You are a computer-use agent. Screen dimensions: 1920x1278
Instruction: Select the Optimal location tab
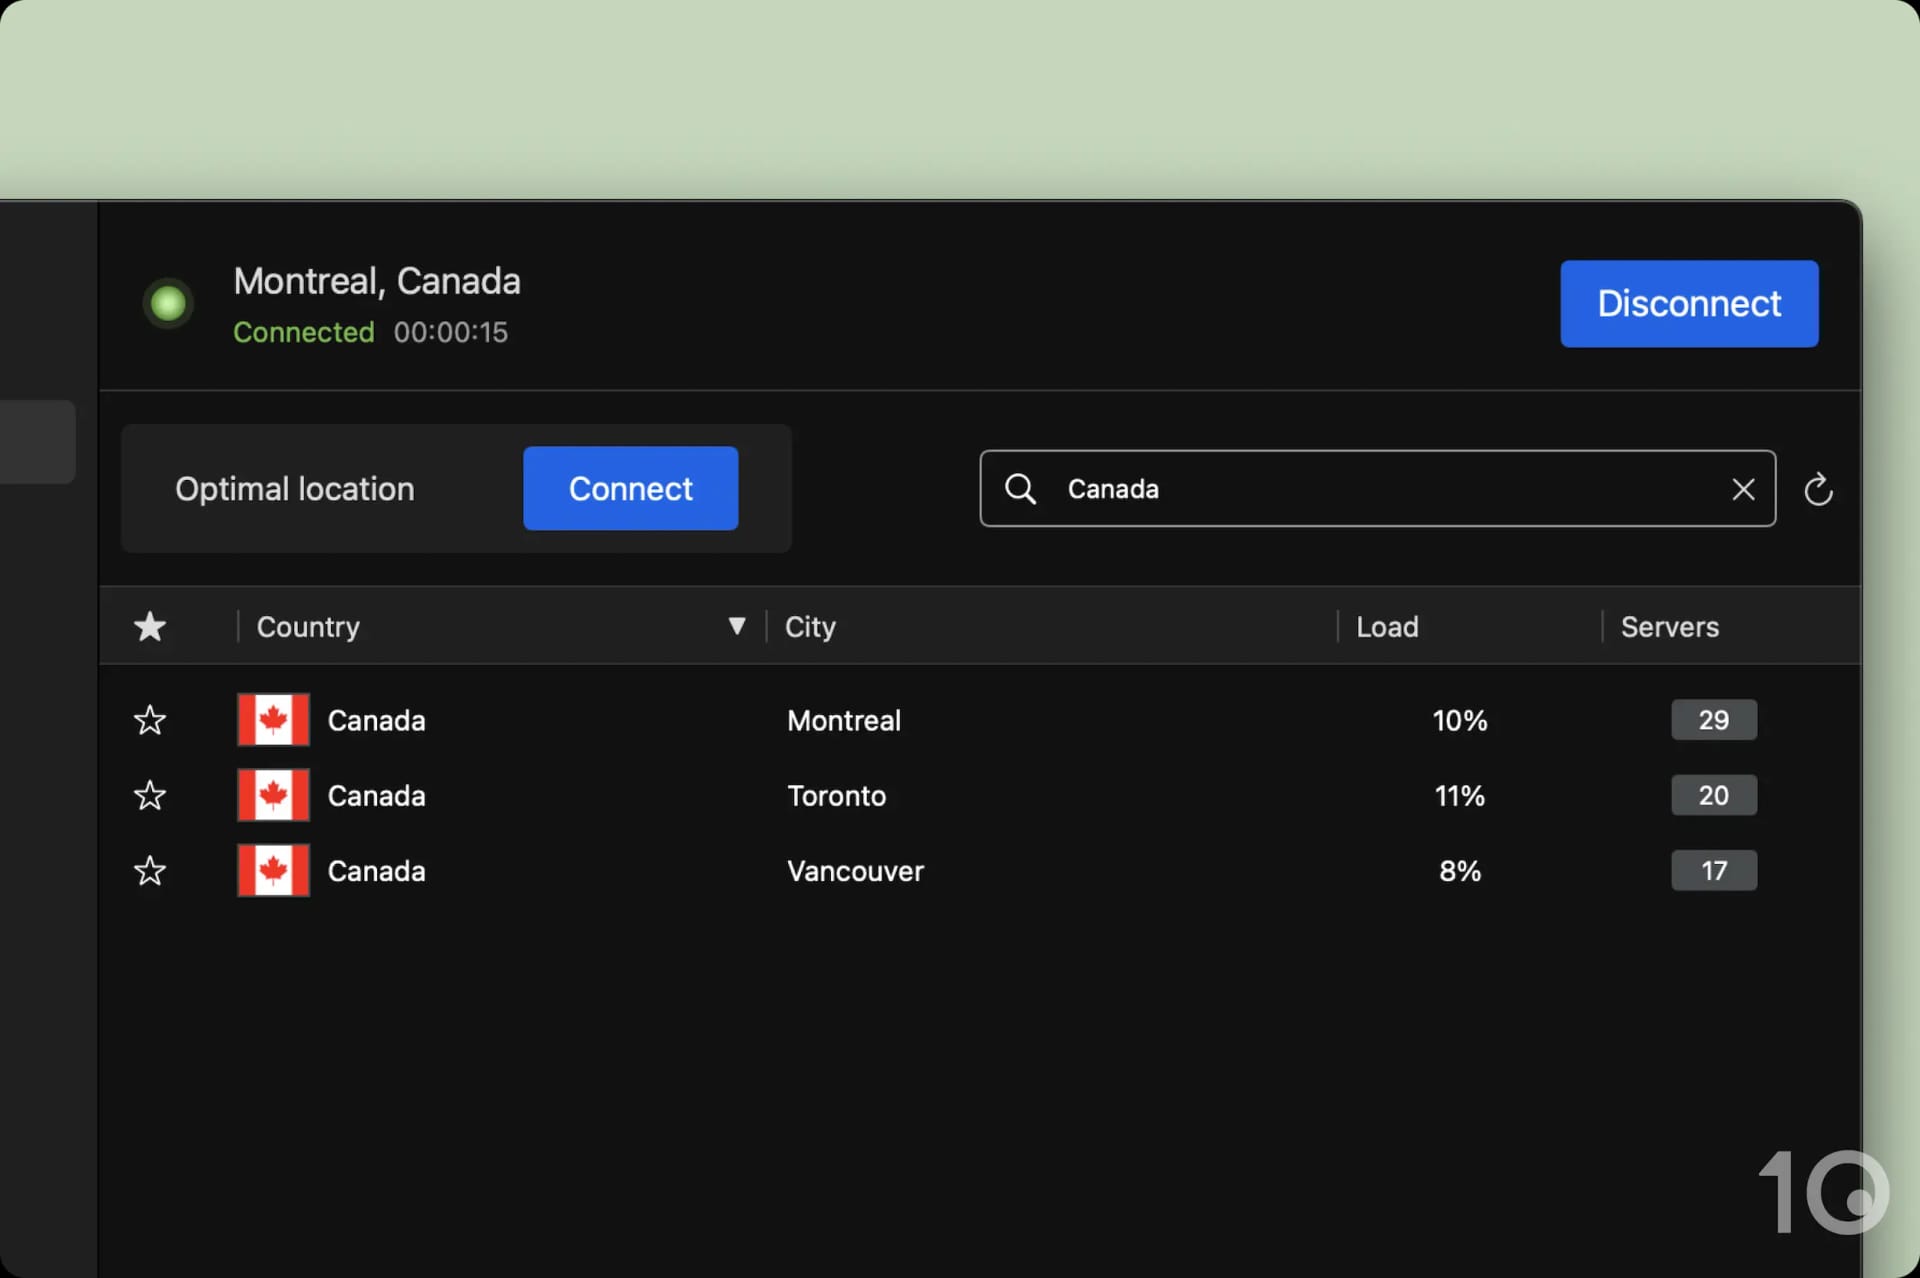(x=294, y=489)
